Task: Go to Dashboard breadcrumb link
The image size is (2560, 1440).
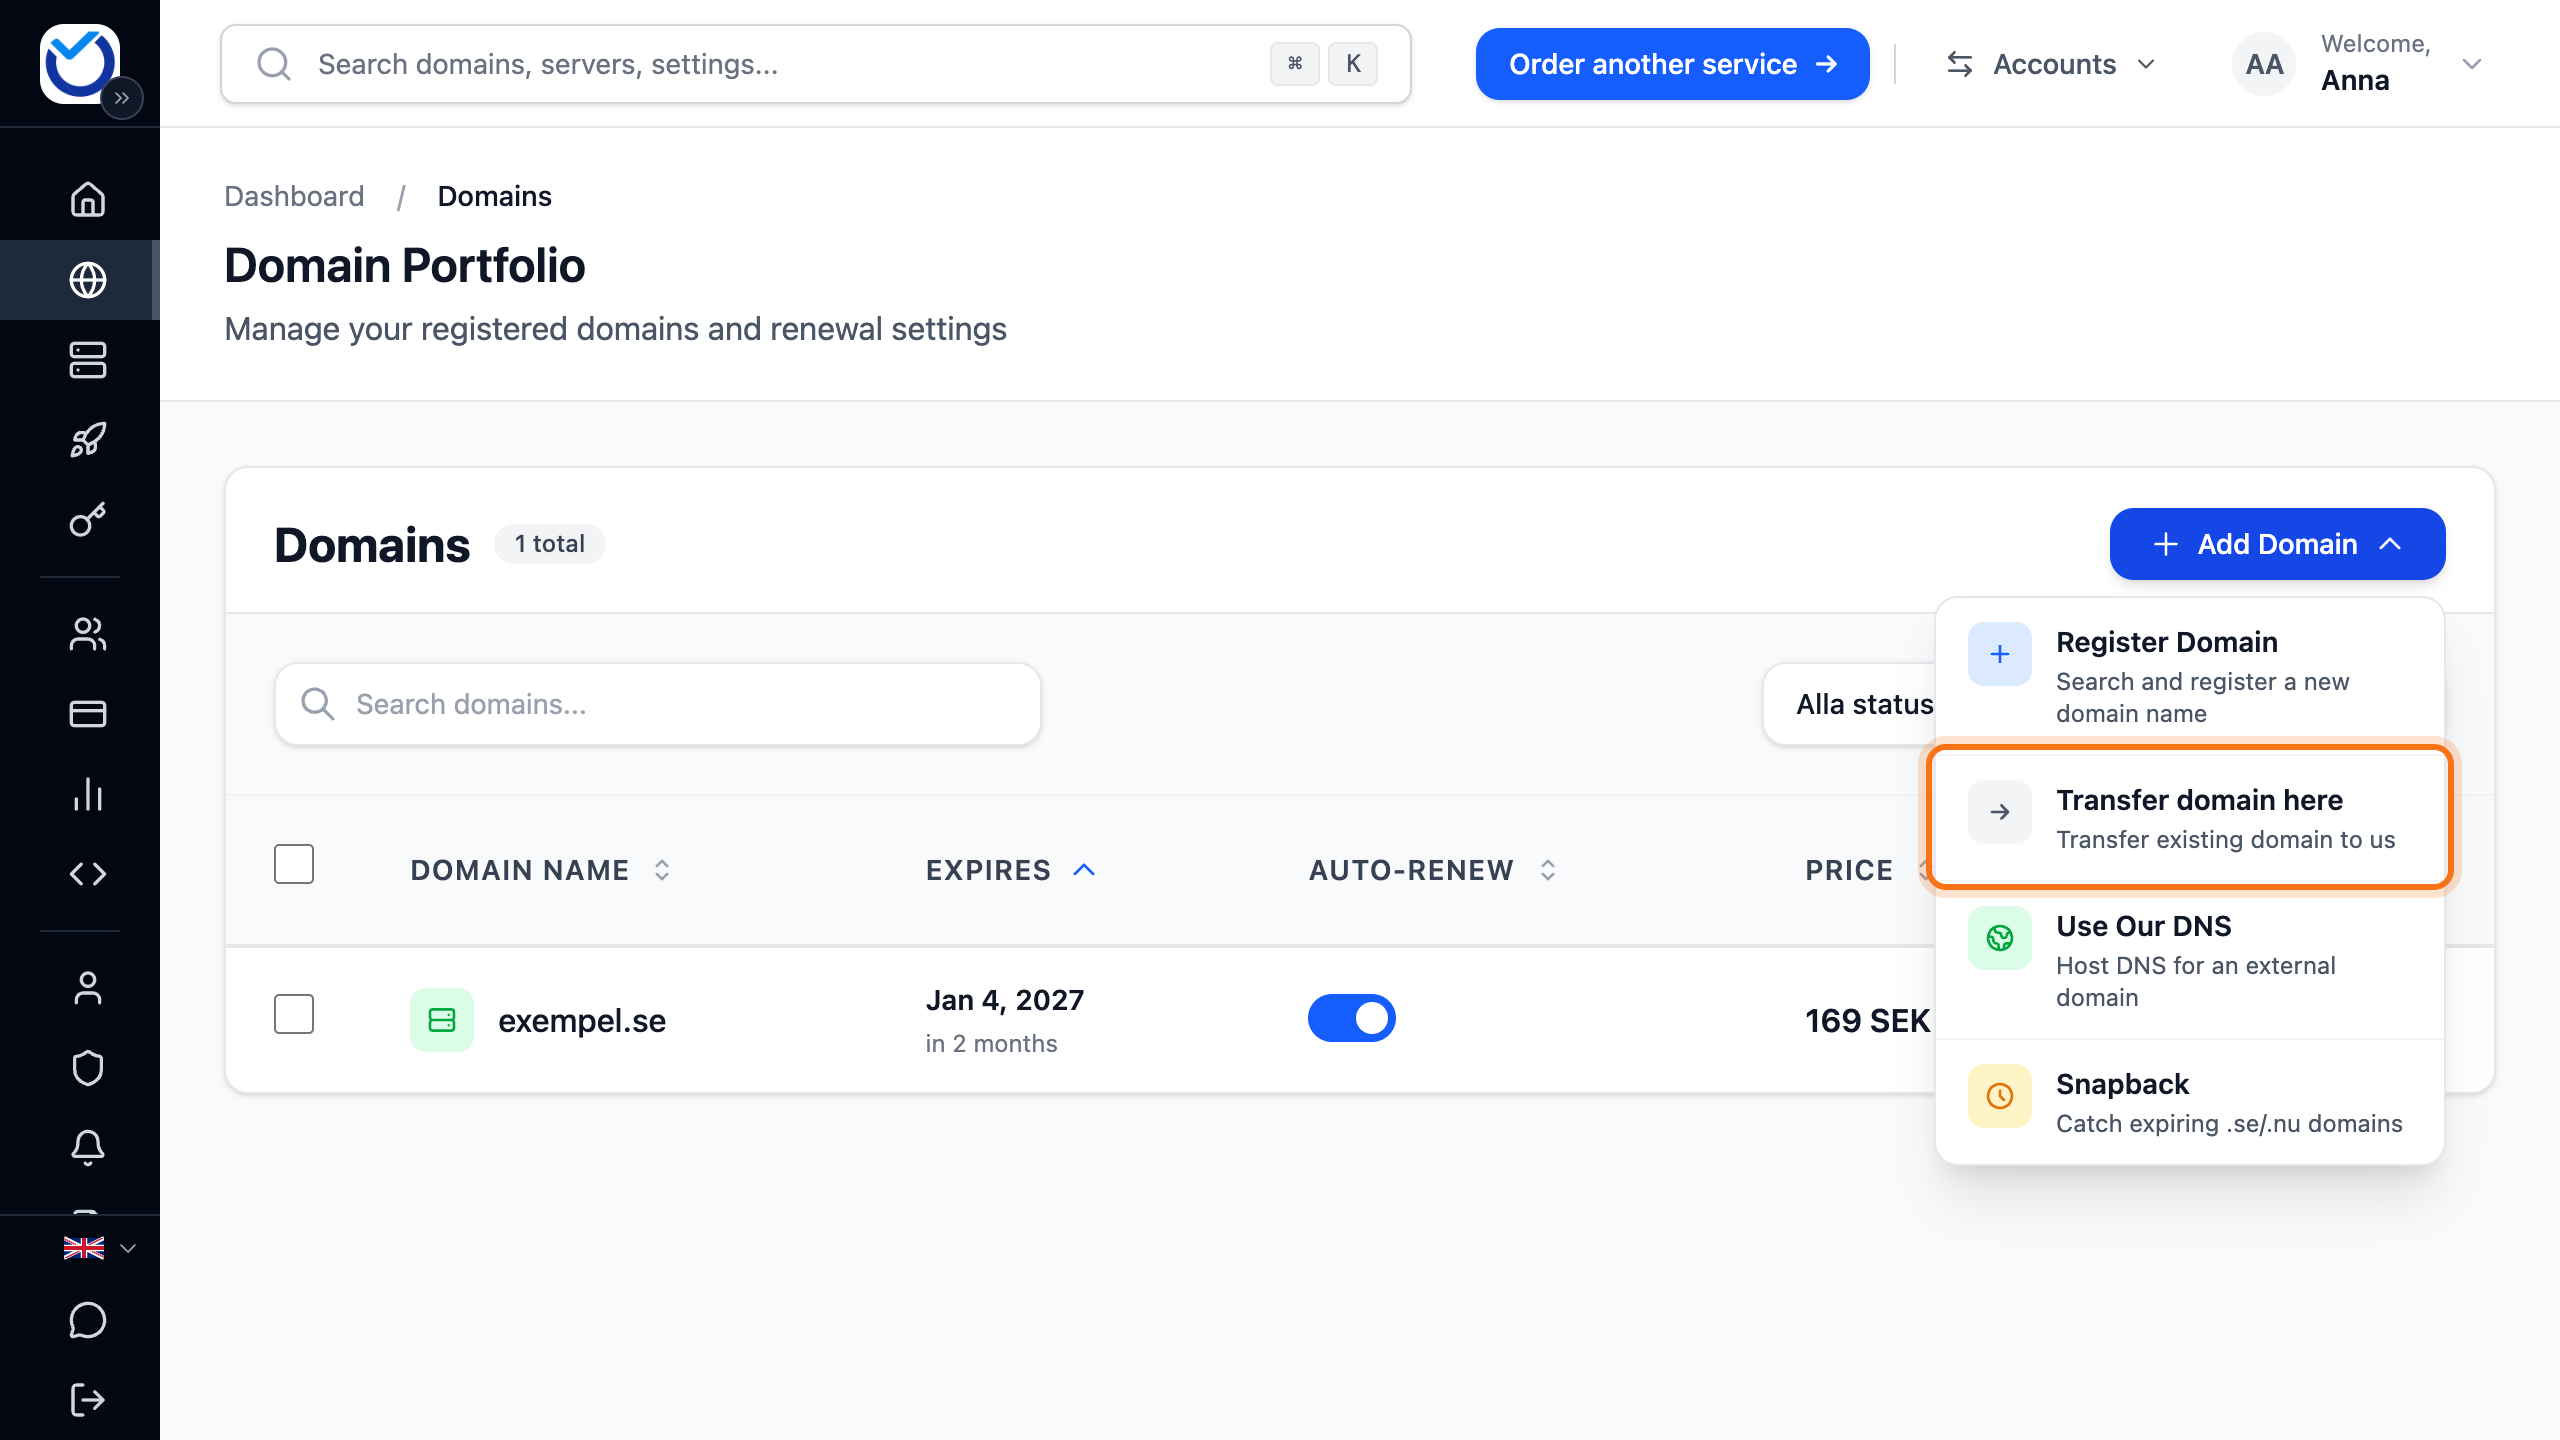Action: tap(294, 196)
